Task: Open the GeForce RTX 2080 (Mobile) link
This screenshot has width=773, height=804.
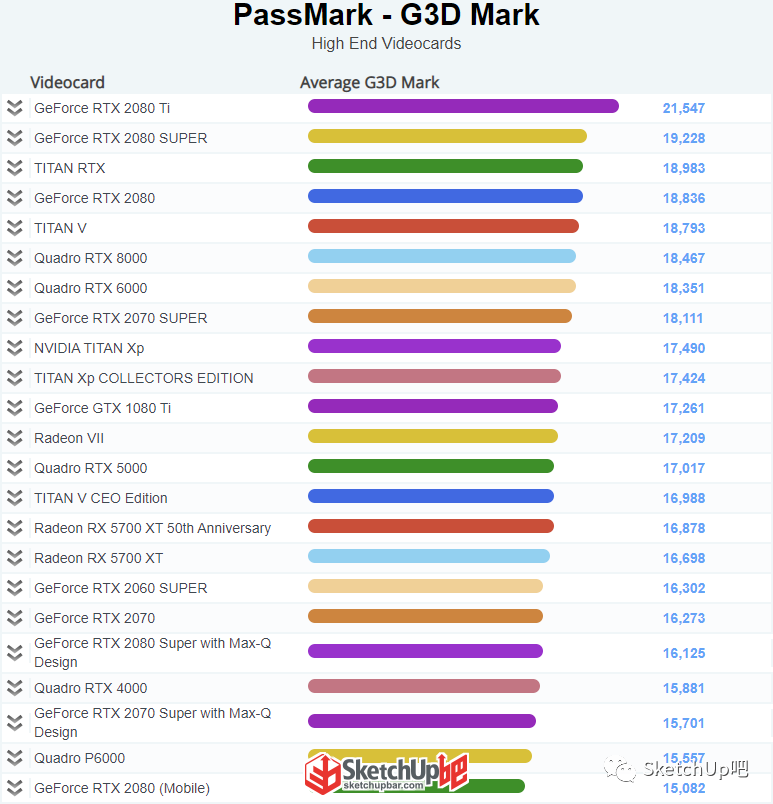Action: (122, 788)
